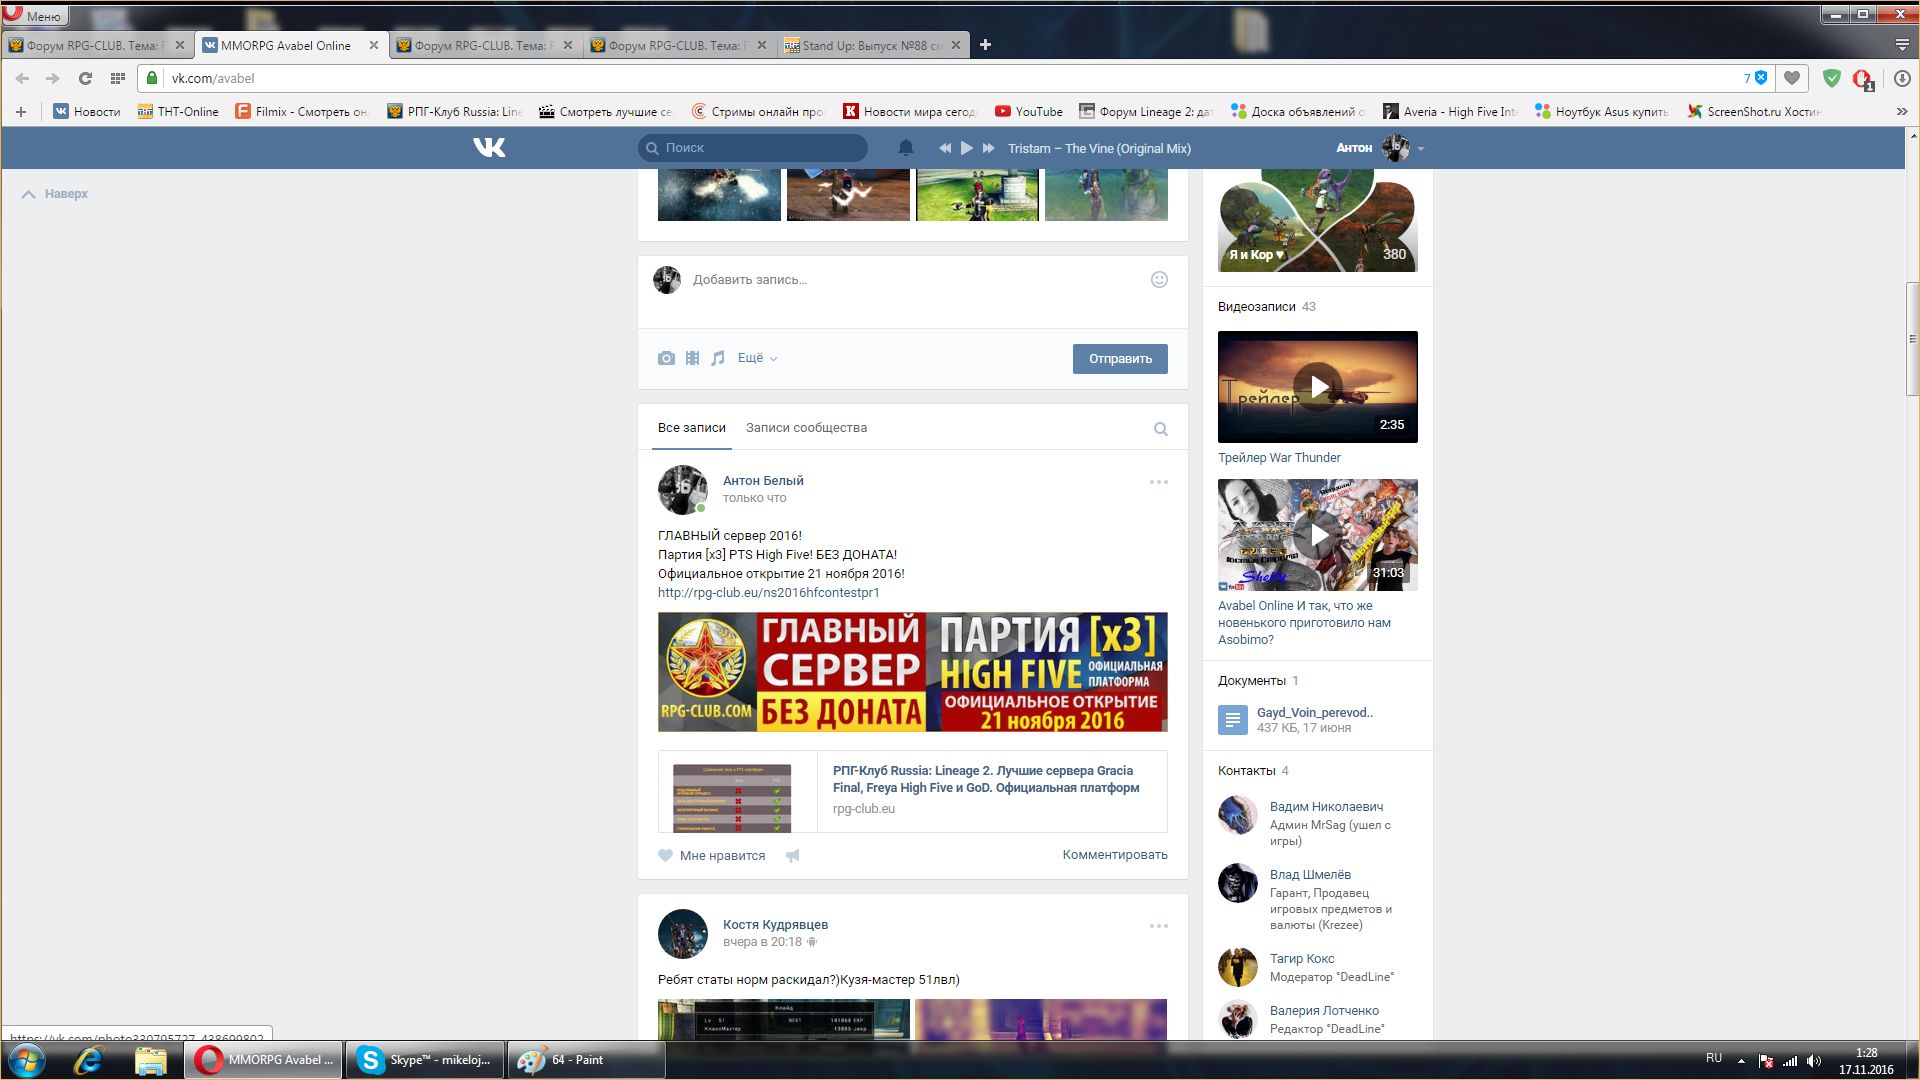Click VK search field
This screenshot has height=1080, width=1920.
(x=752, y=148)
